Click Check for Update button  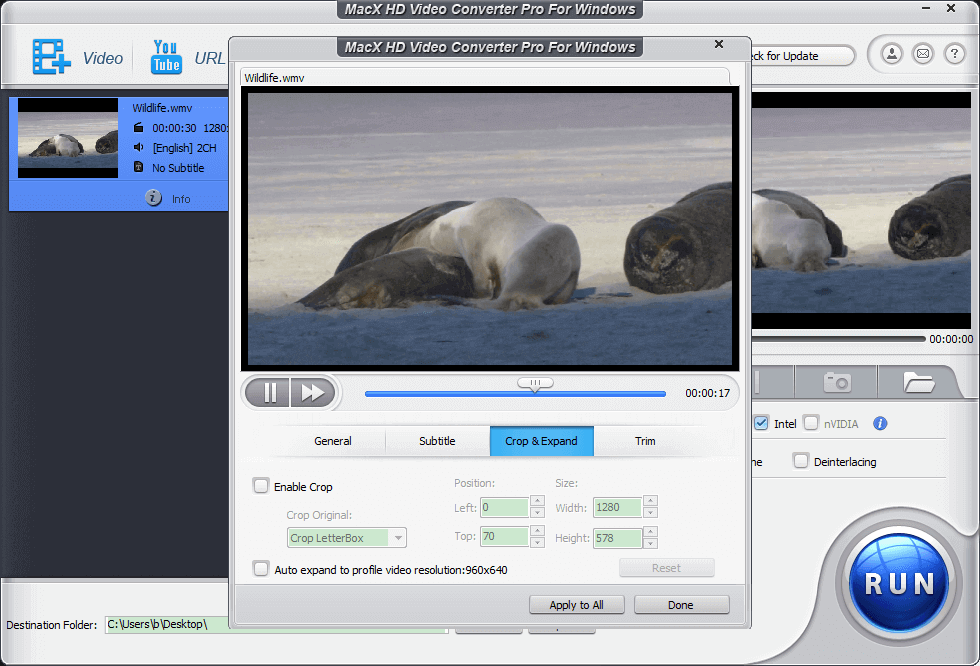point(802,56)
